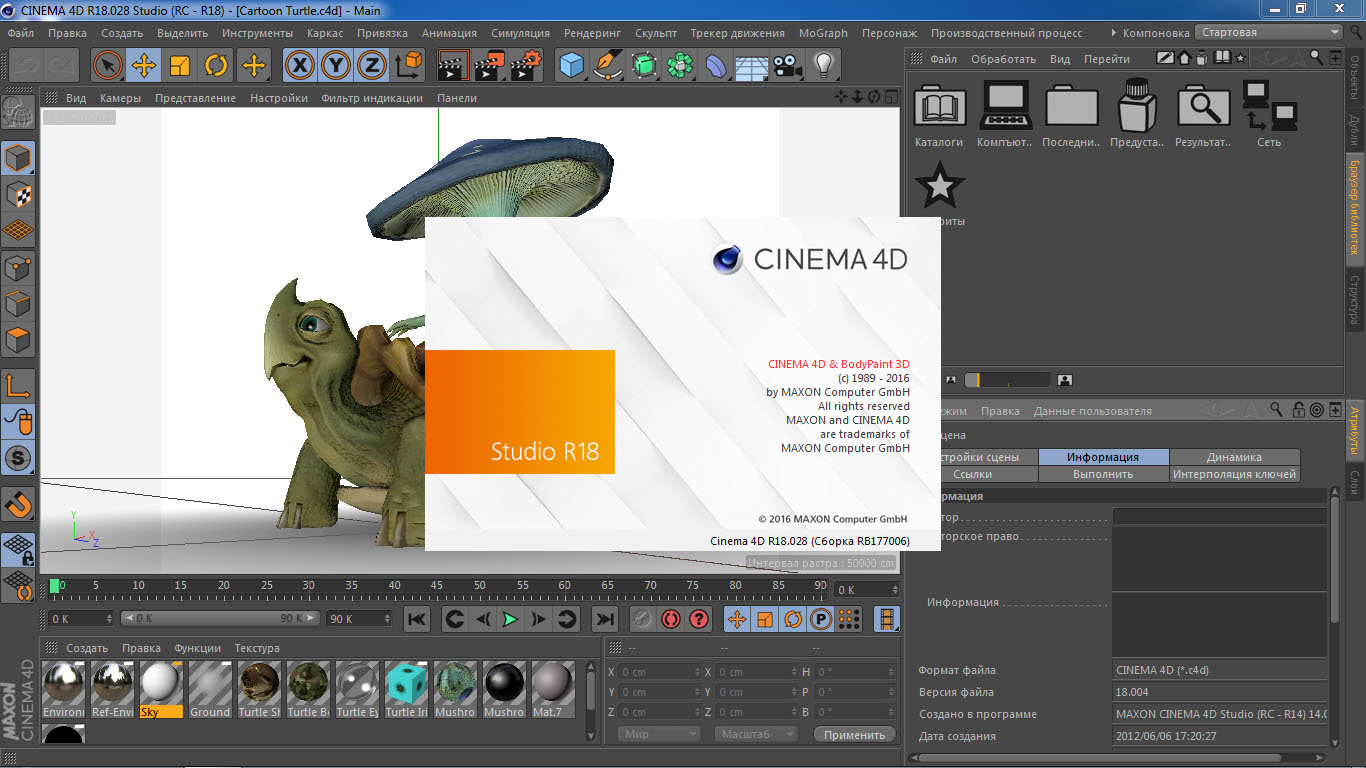Adjust stepper on start frame 0 K field
Image resolution: width=1366 pixels, height=768 pixels.
pos(108,619)
